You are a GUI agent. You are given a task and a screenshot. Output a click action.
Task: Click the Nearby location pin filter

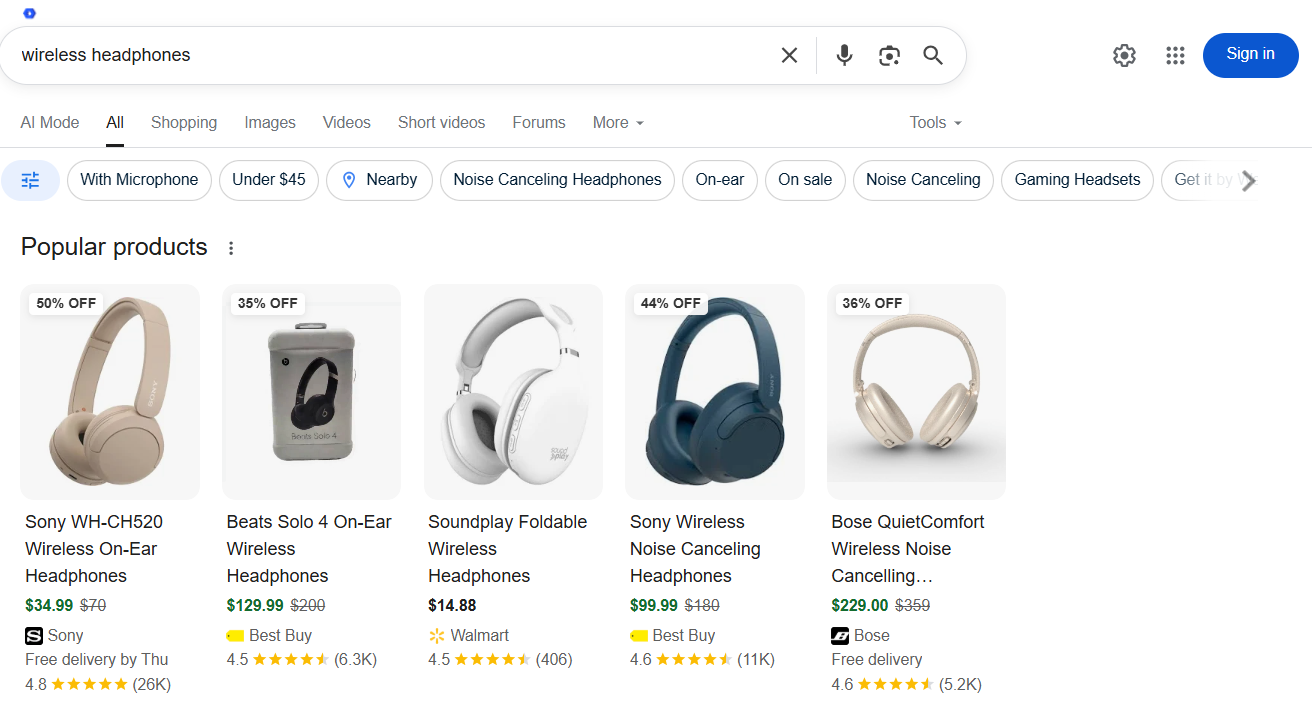379,180
